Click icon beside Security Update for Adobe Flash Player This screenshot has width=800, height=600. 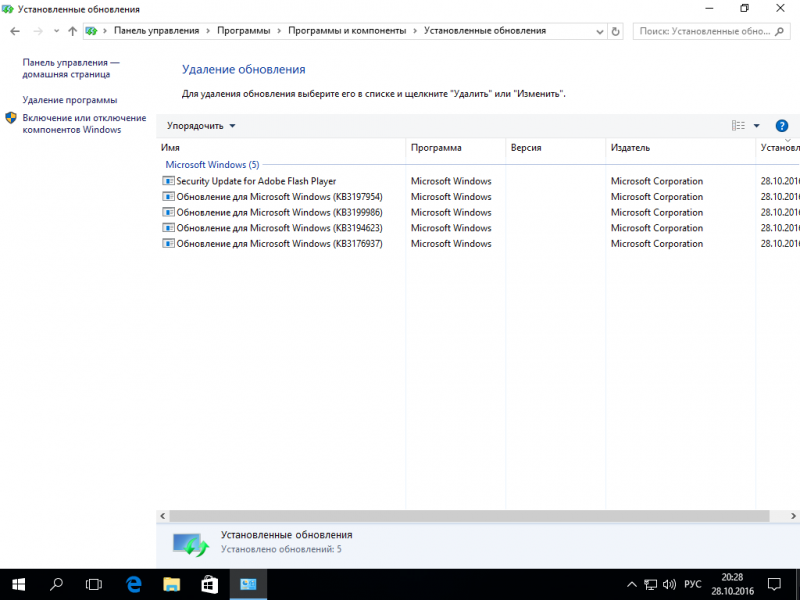(x=168, y=181)
